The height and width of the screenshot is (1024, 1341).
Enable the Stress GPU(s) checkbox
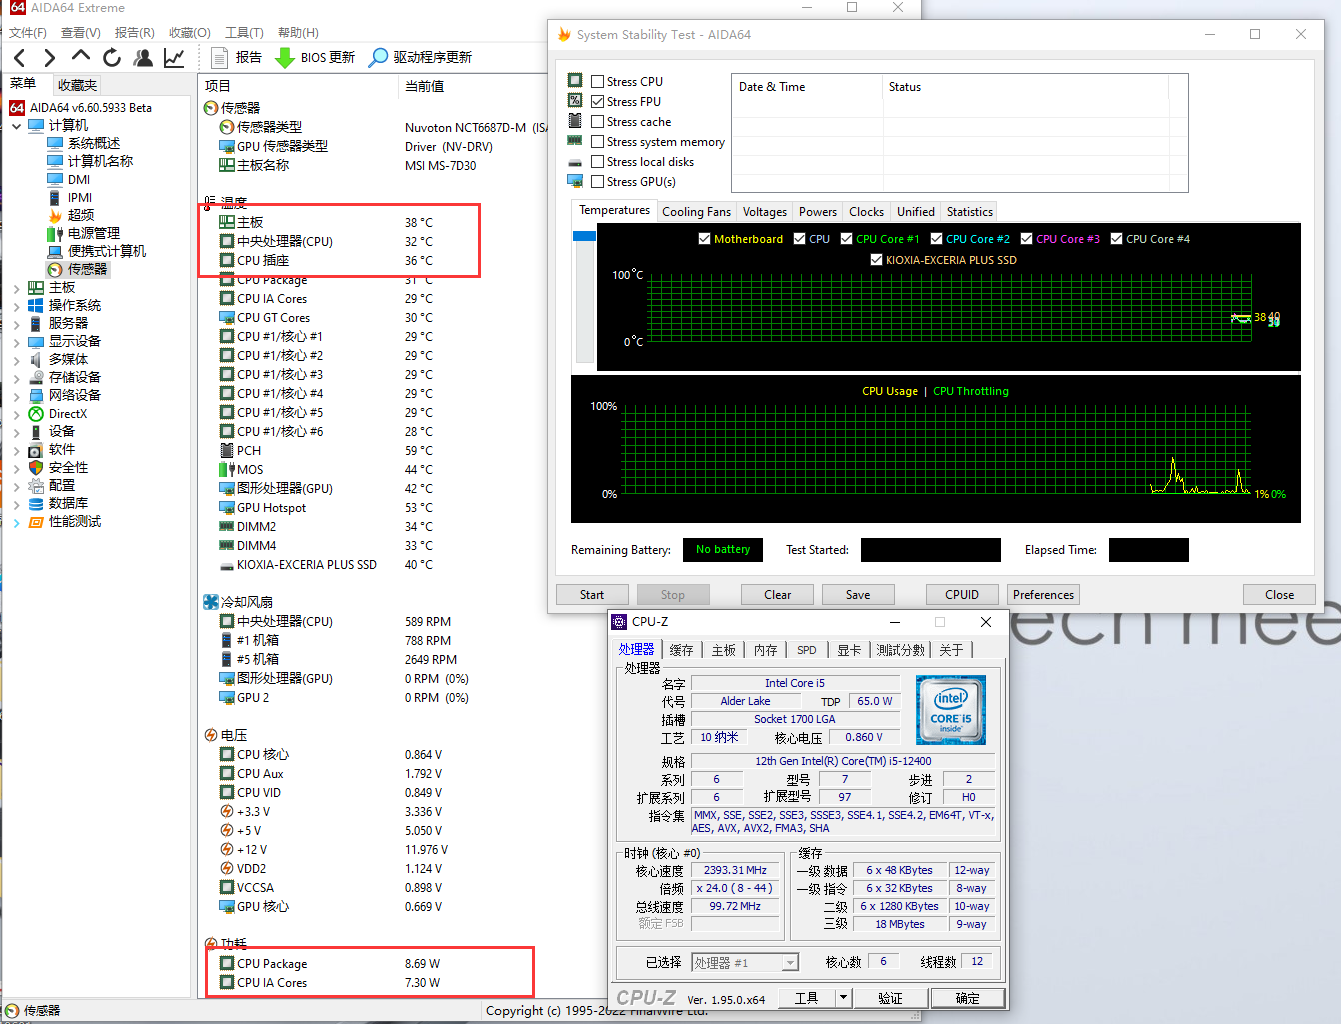597,182
